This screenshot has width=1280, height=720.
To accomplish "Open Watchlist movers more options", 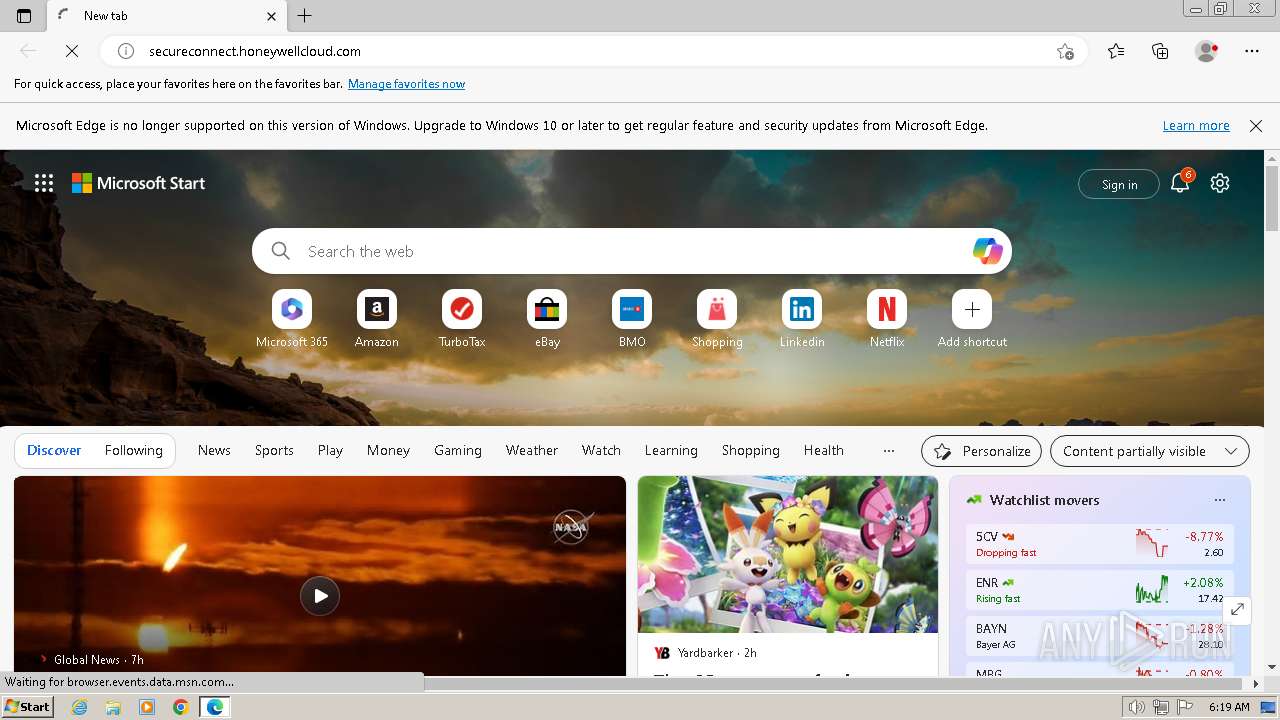I will point(1219,500).
